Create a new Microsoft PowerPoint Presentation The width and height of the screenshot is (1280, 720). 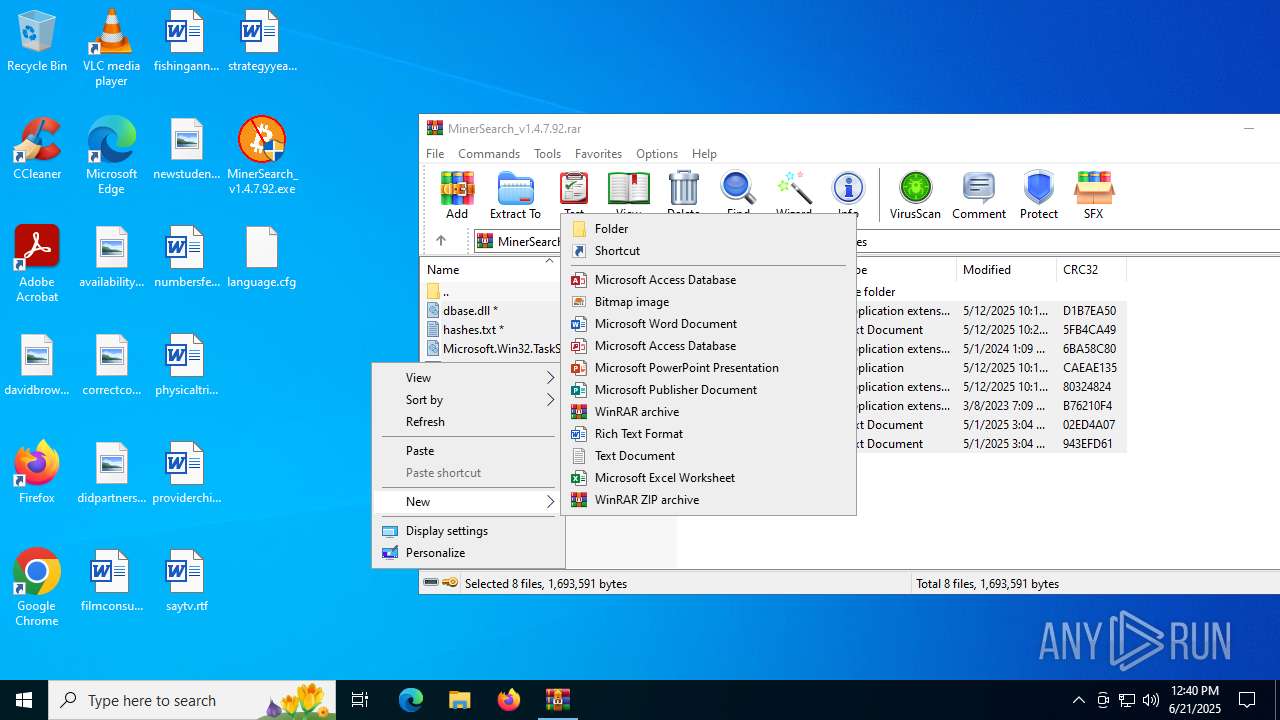(708, 368)
